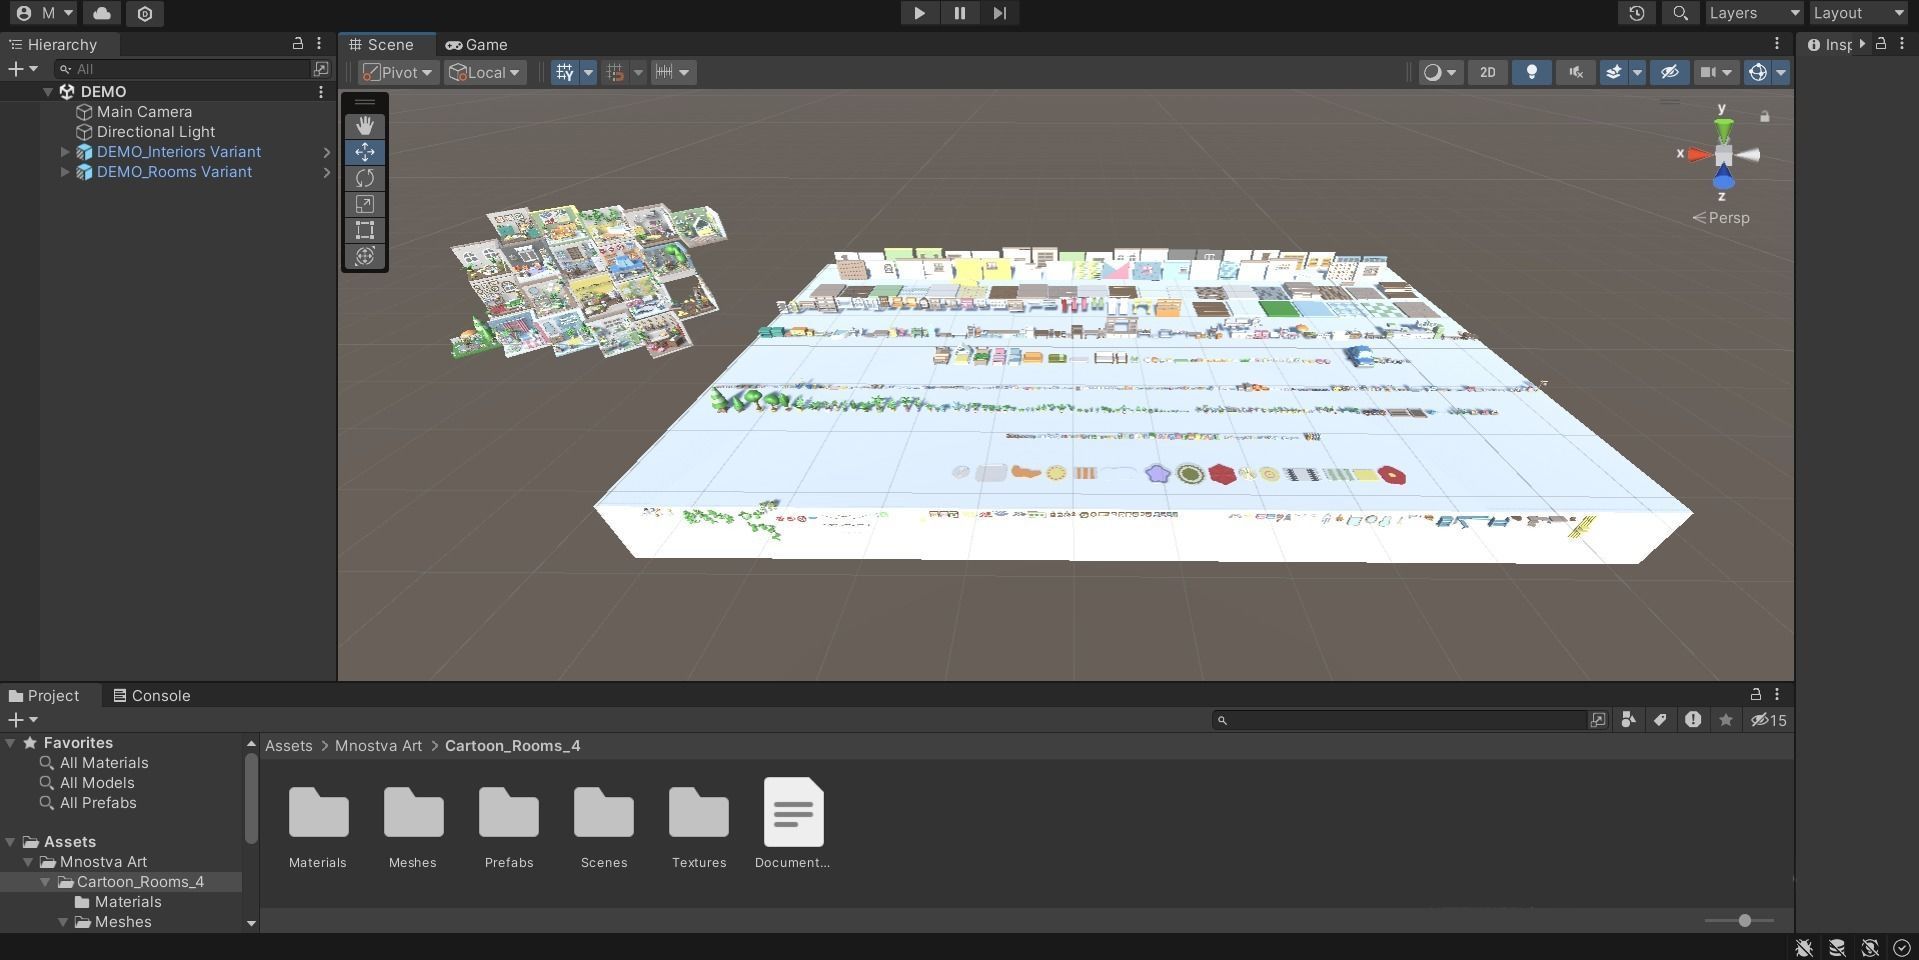
Task: Open the draw mode dropdown
Action: tap(1440, 72)
